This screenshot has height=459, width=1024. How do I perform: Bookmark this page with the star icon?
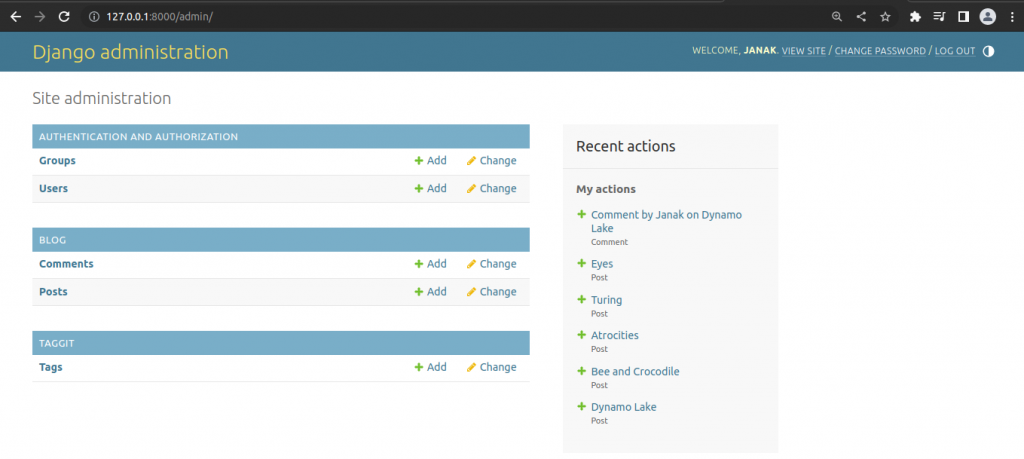click(x=885, y=17)
